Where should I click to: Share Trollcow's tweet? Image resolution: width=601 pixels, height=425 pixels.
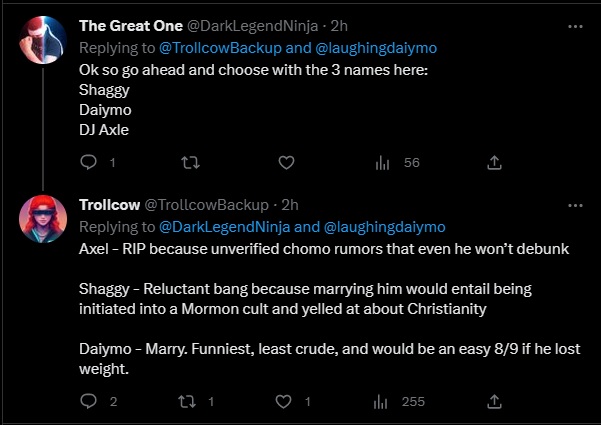tap(494, 402)
